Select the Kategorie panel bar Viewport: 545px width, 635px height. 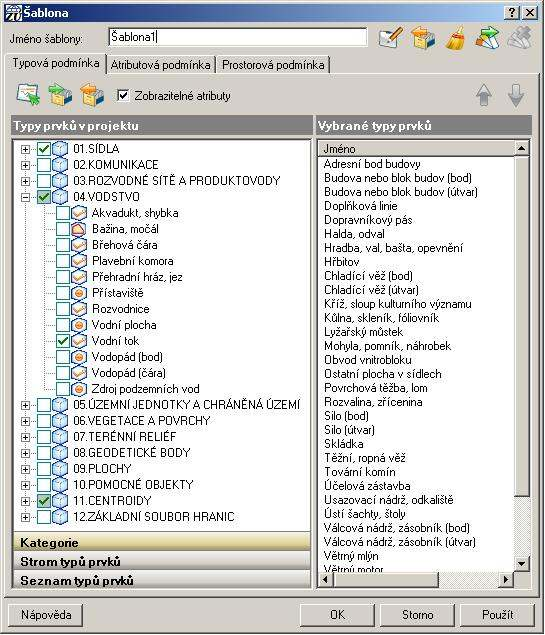click(162, 542)
